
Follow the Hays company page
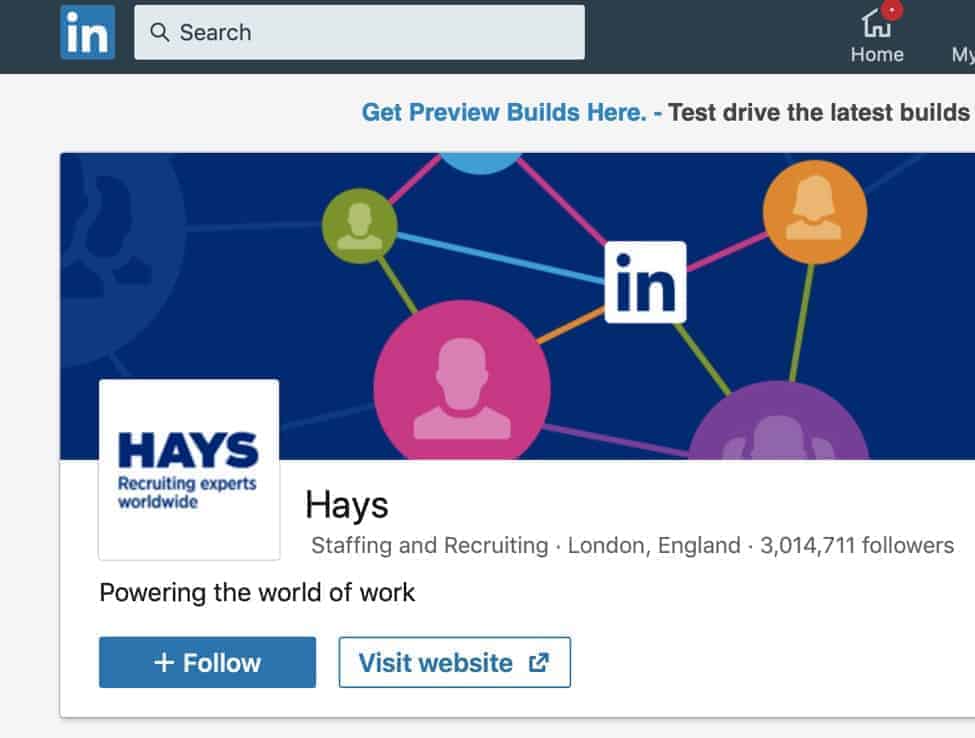(x=207, y=662)
